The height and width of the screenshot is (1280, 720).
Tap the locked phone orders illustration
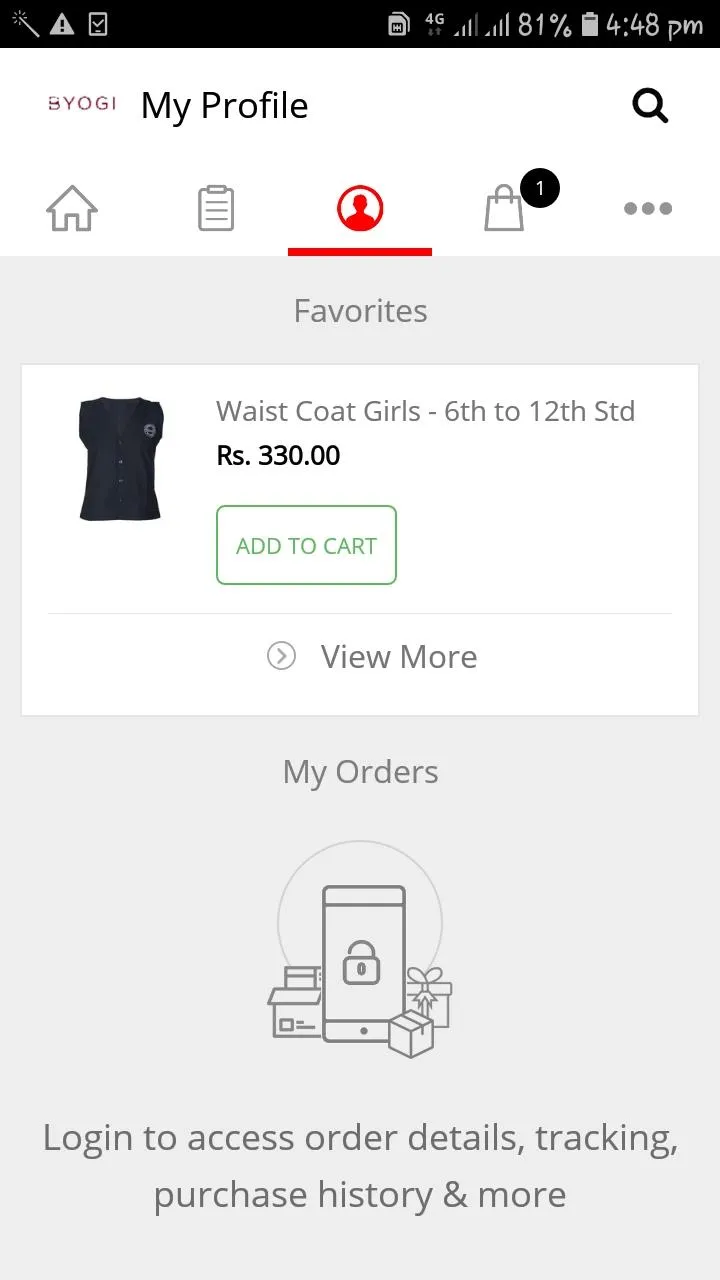click(x=360, y=958)
